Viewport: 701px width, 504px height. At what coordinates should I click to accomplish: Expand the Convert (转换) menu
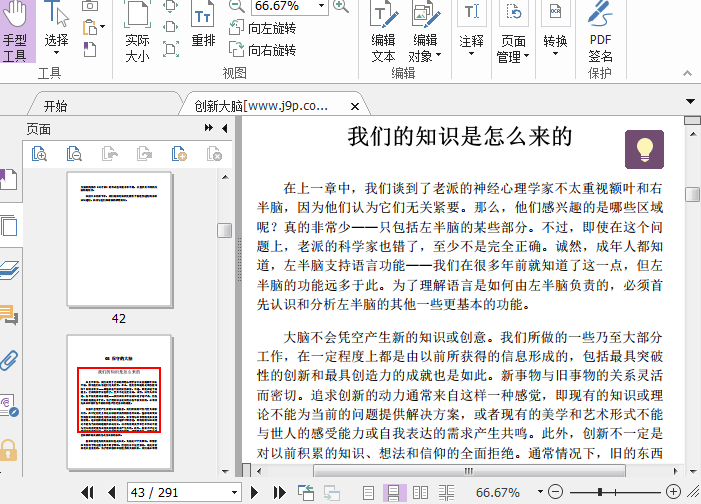pyautogui.click(x=555, y=29)
